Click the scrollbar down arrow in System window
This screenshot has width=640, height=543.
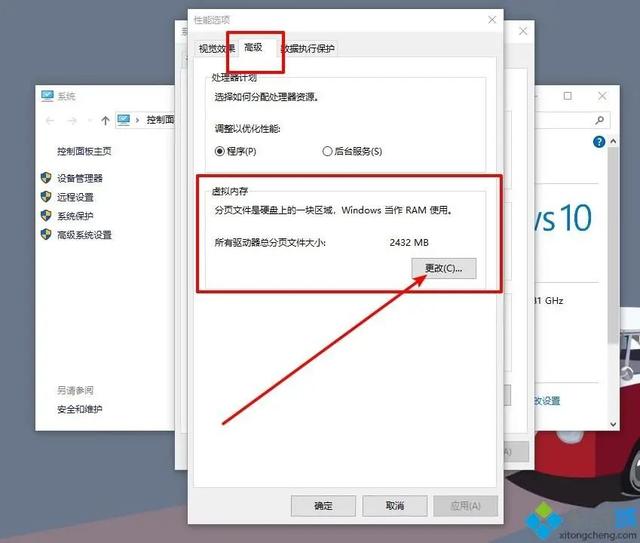613,424
